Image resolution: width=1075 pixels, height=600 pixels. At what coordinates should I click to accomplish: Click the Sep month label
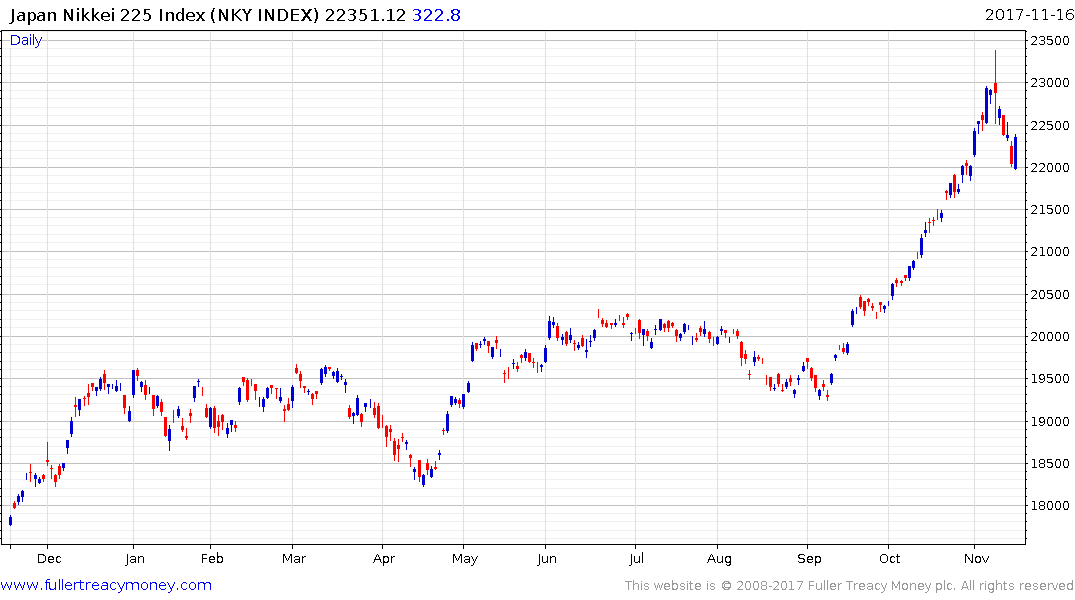click(x=809, y=559)
